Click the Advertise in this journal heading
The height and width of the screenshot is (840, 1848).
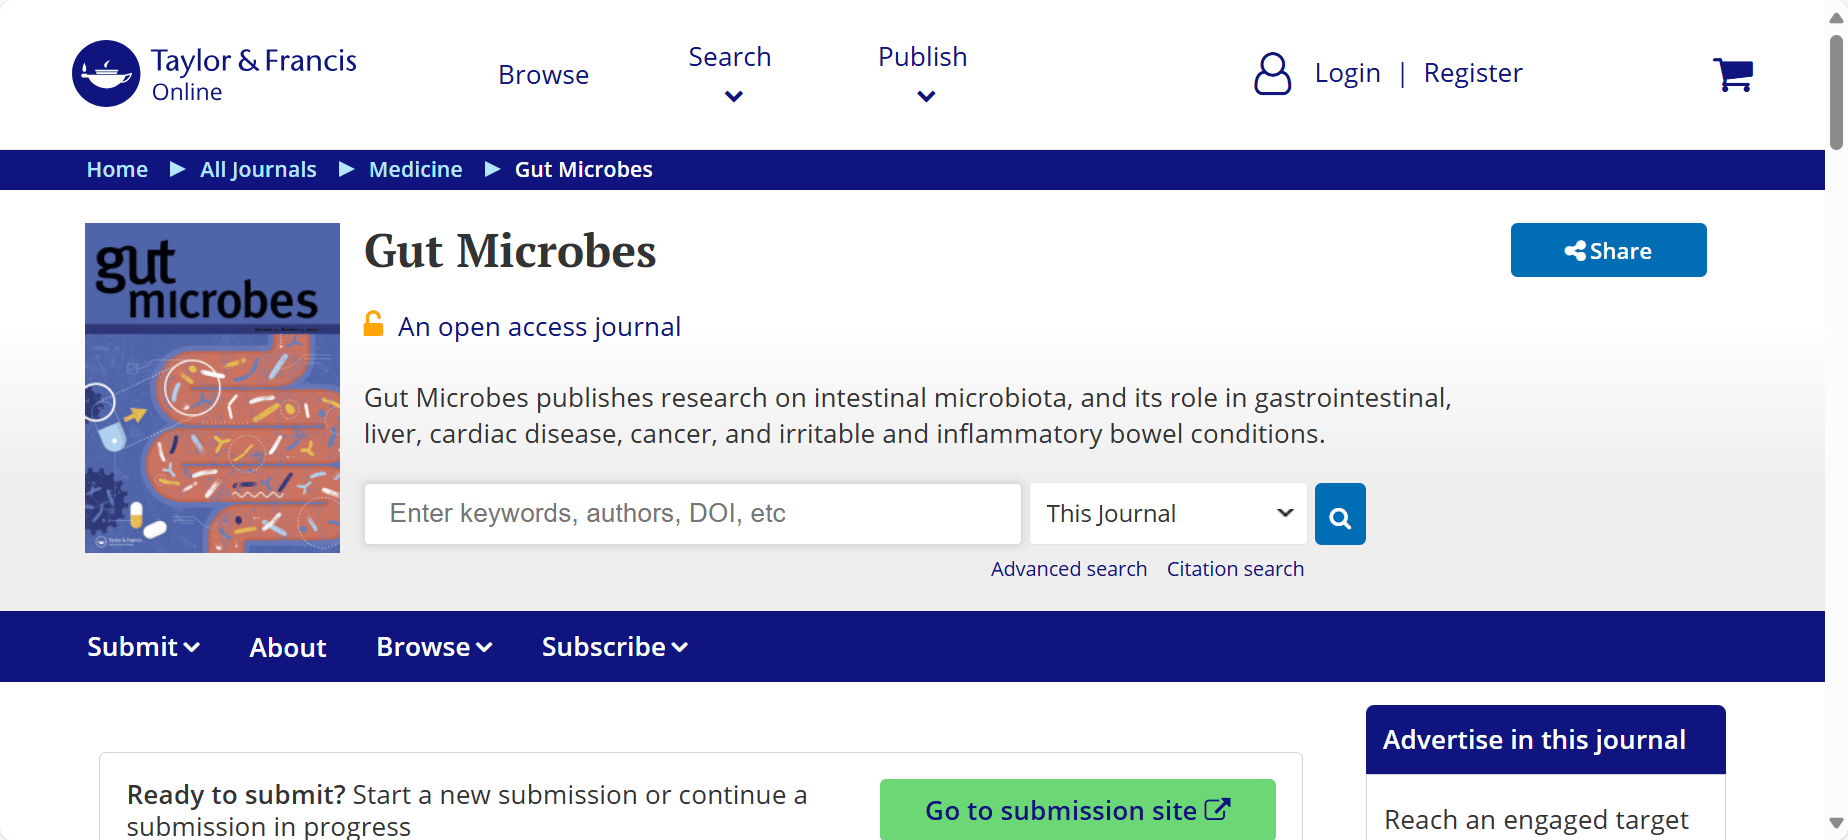[1534, 740]
